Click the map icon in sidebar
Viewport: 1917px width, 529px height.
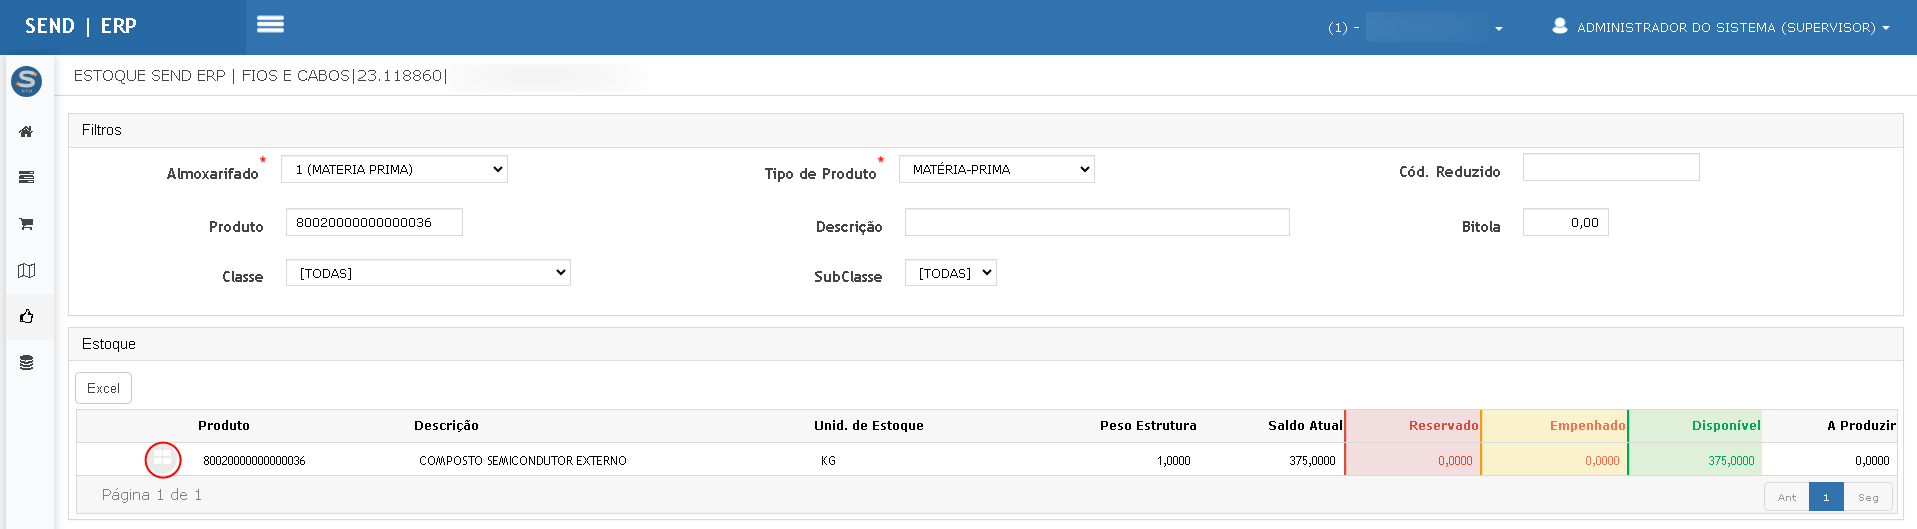tap(27, 271)
